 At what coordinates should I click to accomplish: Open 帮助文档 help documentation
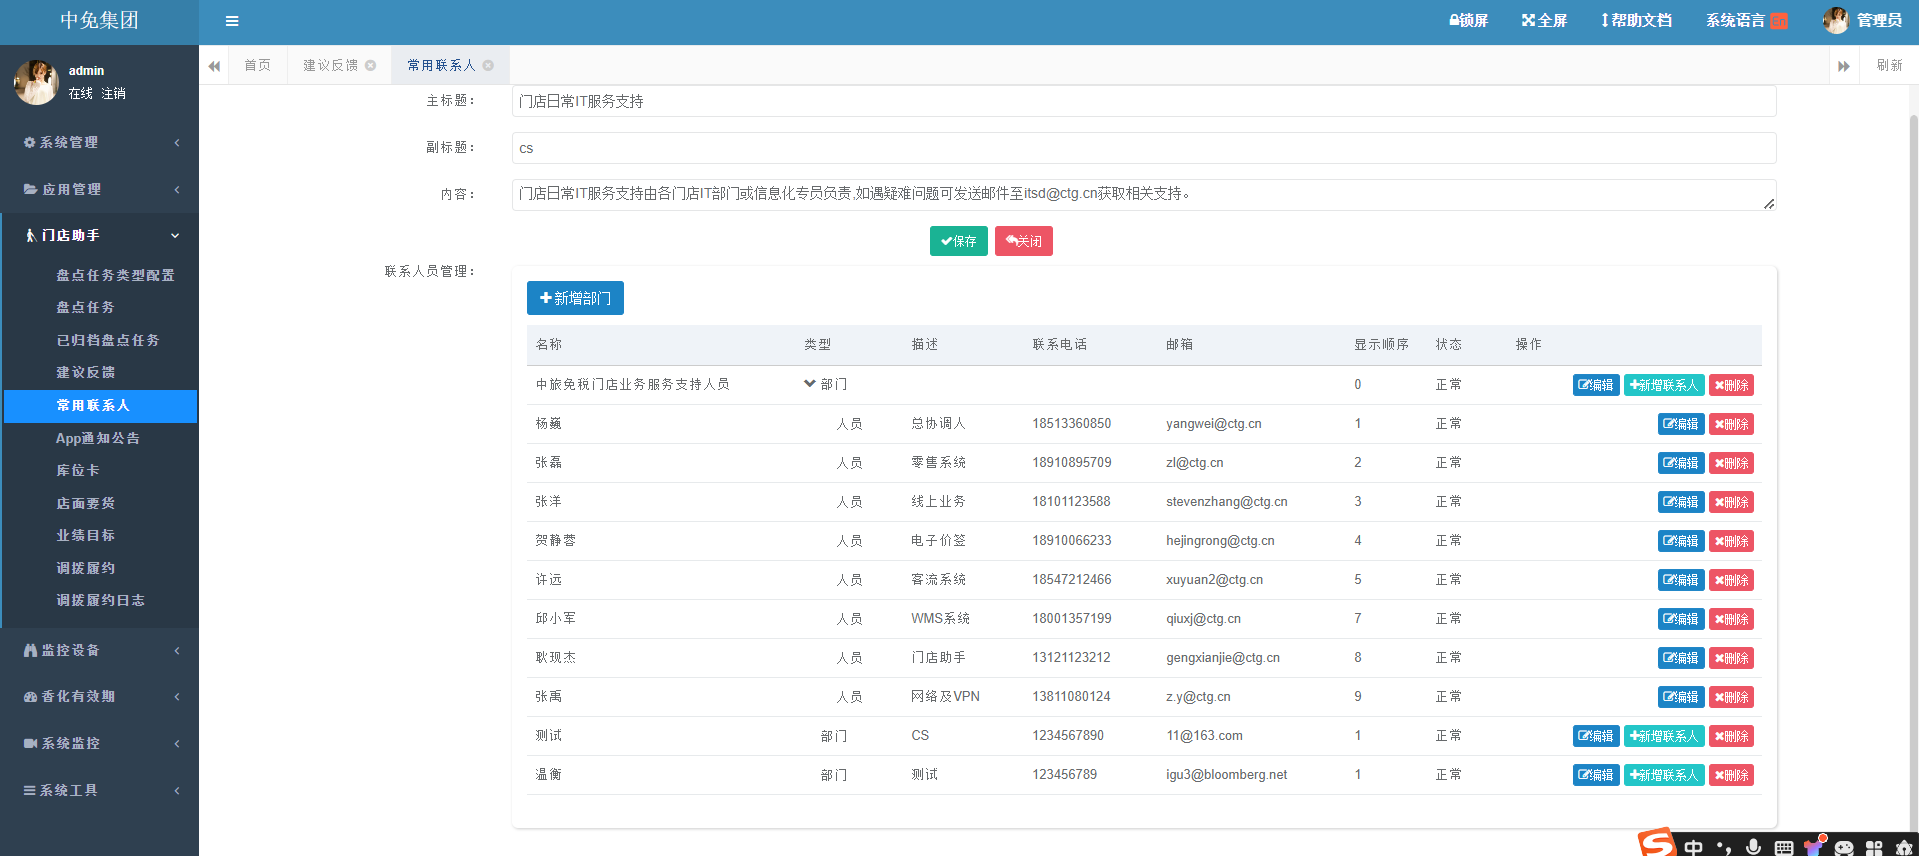click(x=1636, y=21)
